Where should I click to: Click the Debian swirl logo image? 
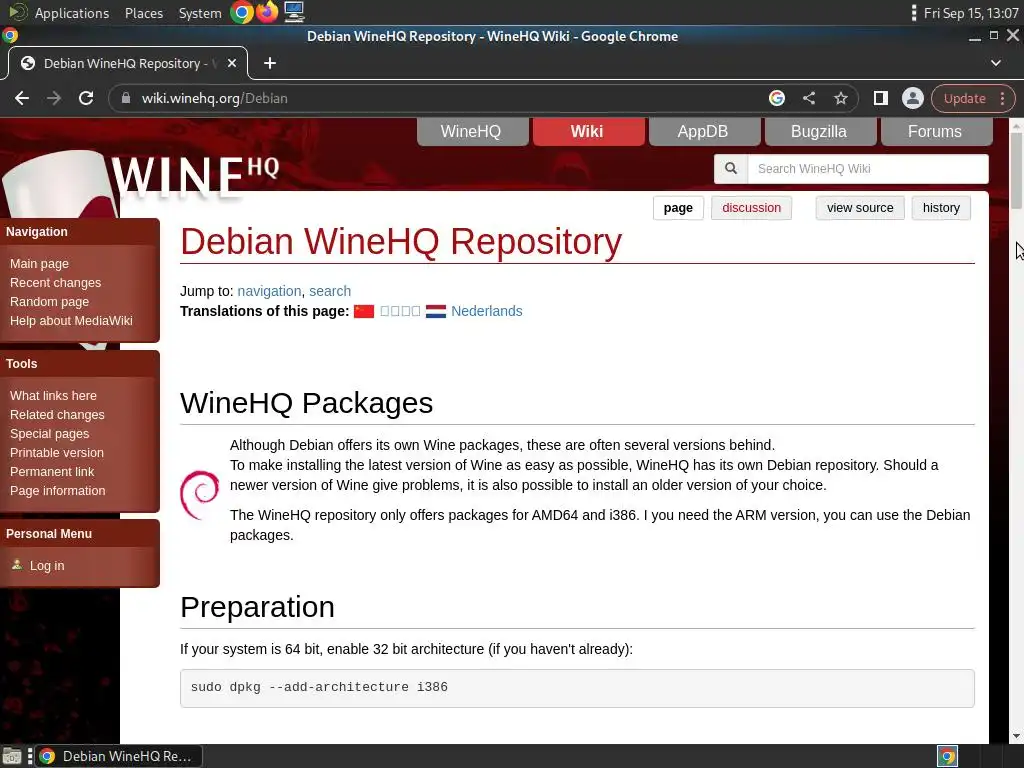point(199,494)
